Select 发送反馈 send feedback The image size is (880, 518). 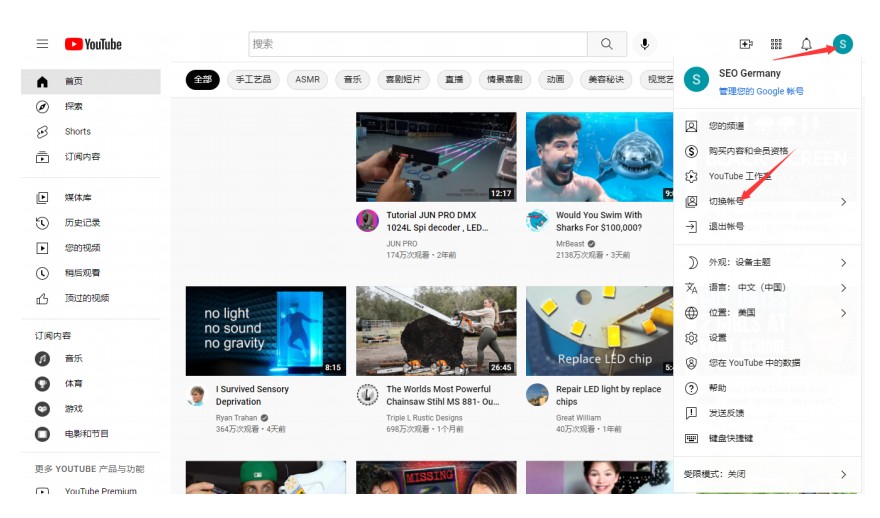[x=767, y=413]
